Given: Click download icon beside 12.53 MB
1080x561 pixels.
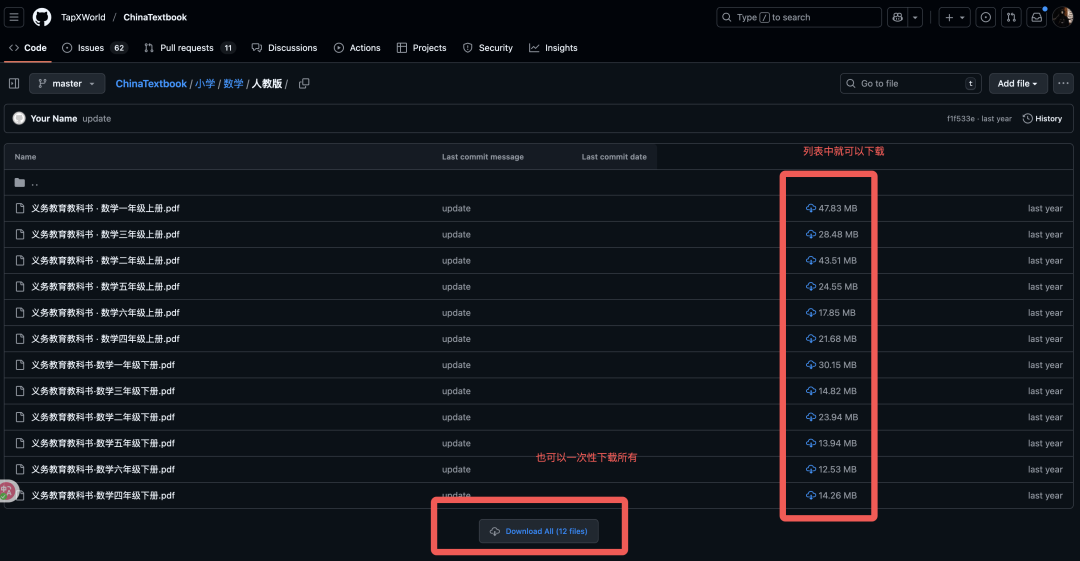Looking at the screenshot, I should pyautogui.click(x=811, y=469).
